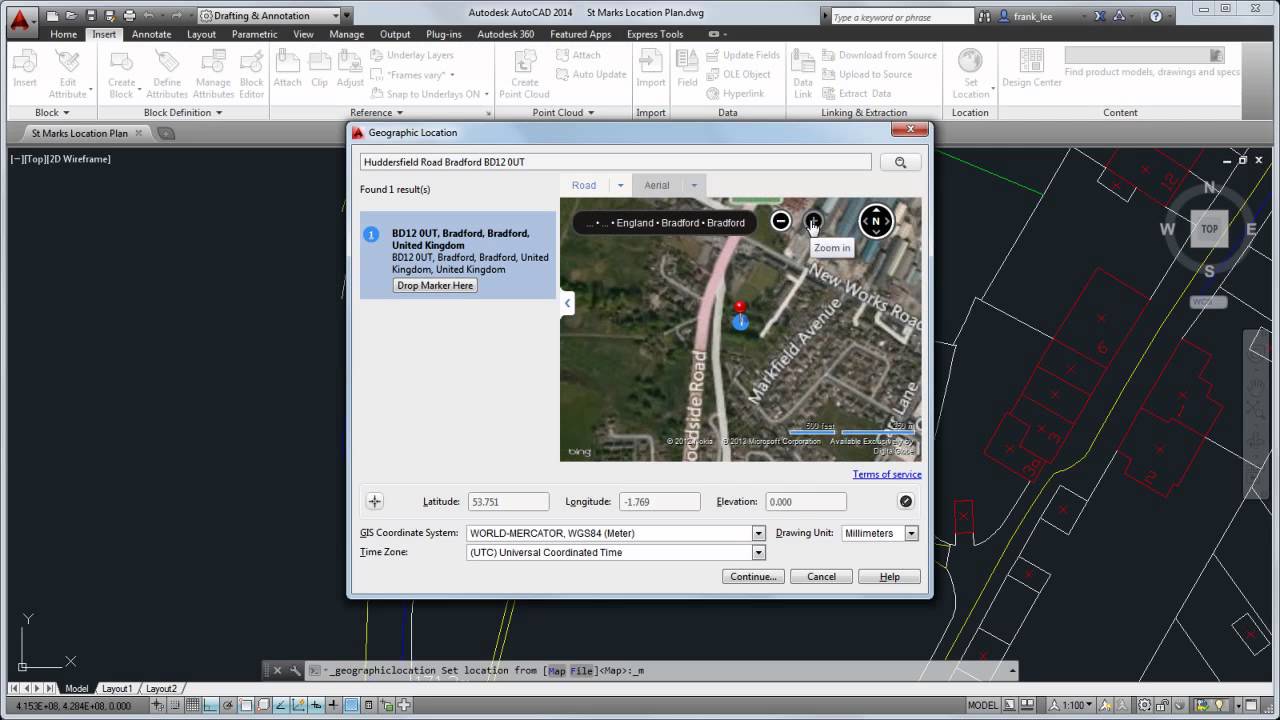
Task: Open the Time Zone dropdown
Action: coord(758,552)
